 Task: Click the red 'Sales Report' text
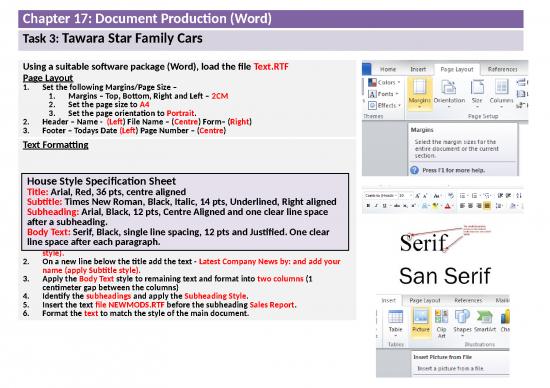tap(272, 305)
